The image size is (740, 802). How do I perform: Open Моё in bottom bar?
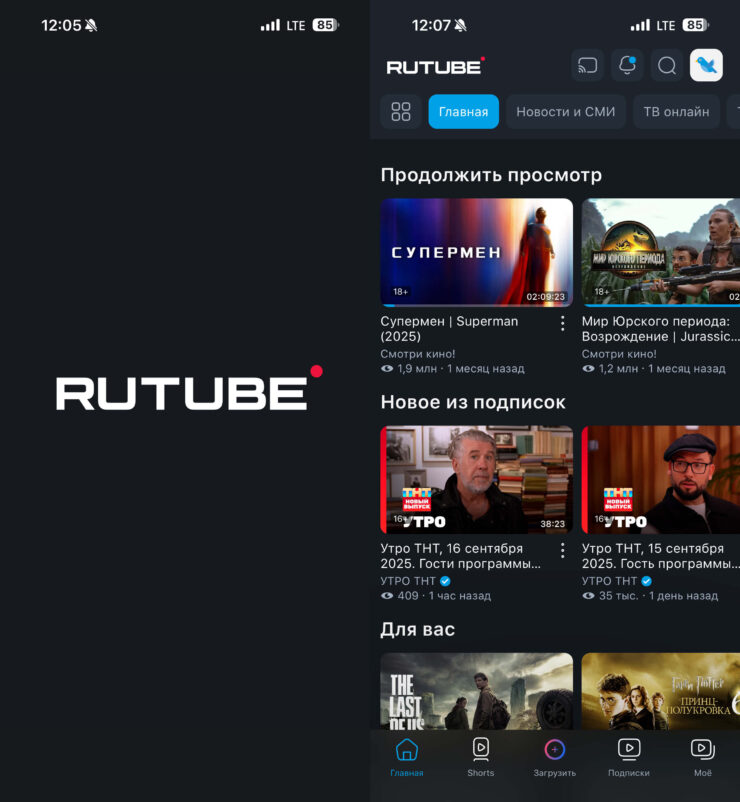pos(702,758)
